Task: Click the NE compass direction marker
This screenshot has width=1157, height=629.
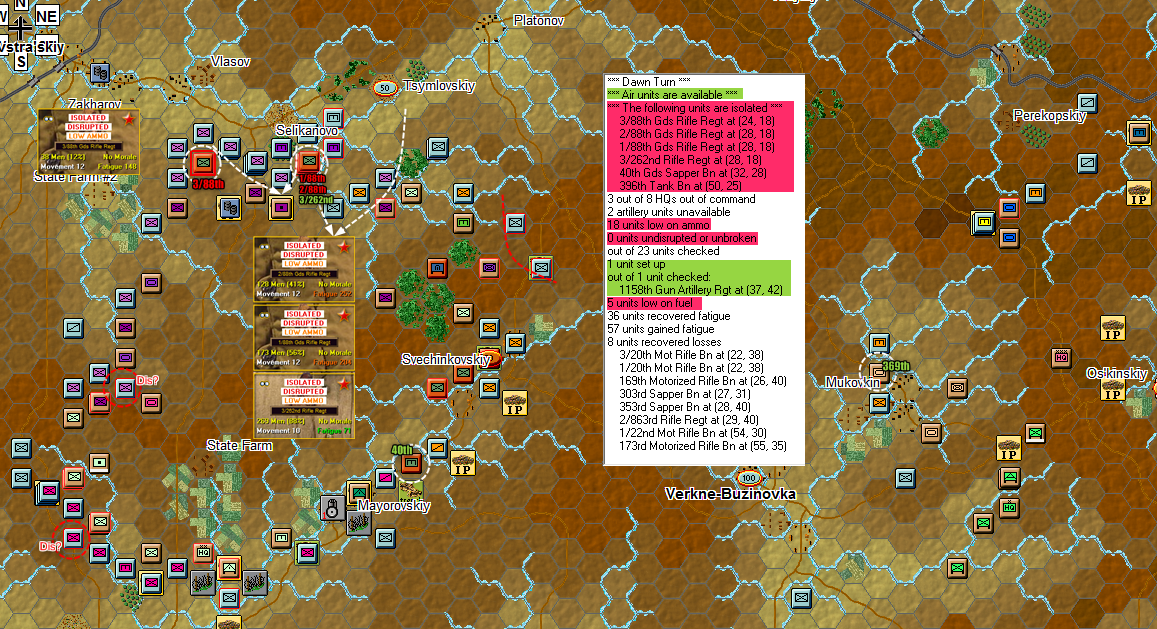Action: click(46, 16)
